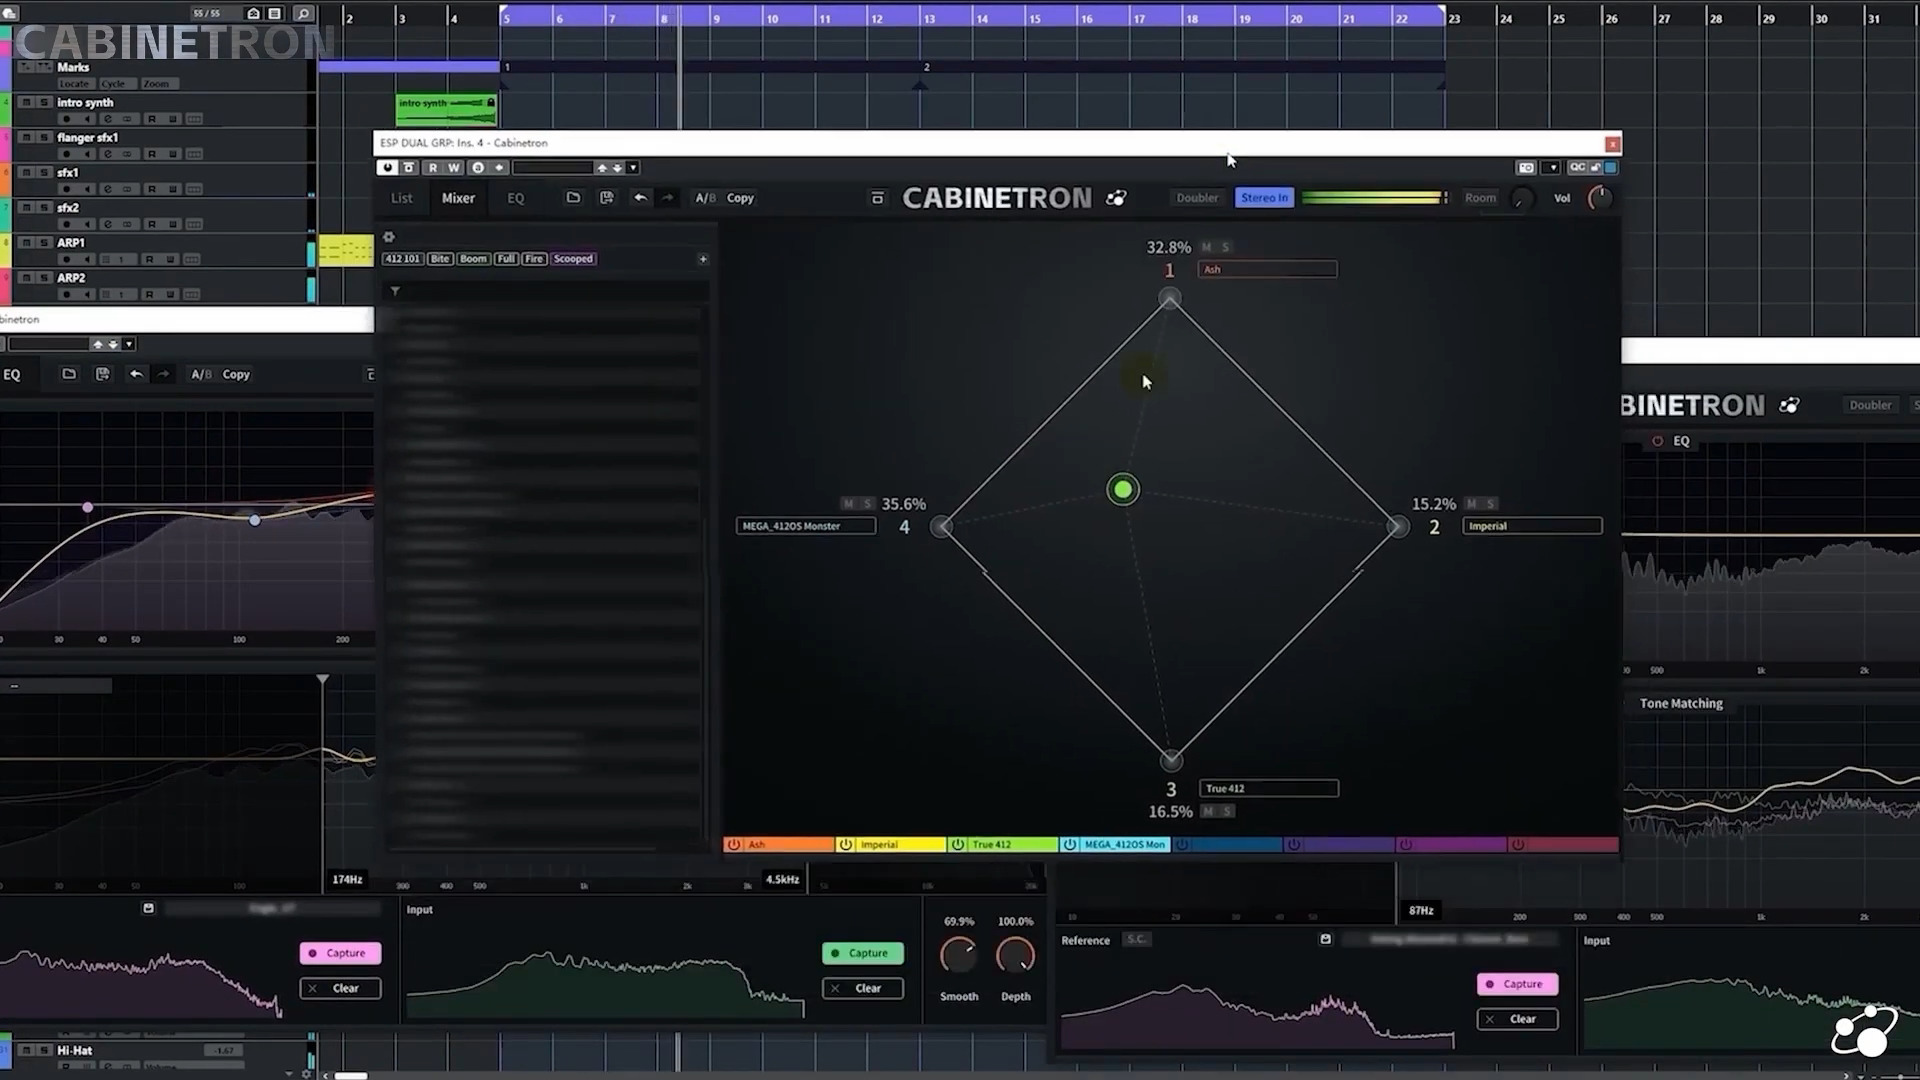Open the preset browser folder icon
Image resolution: width=1920 pixels, height=1080 pixels.
(x=574, y=198)
